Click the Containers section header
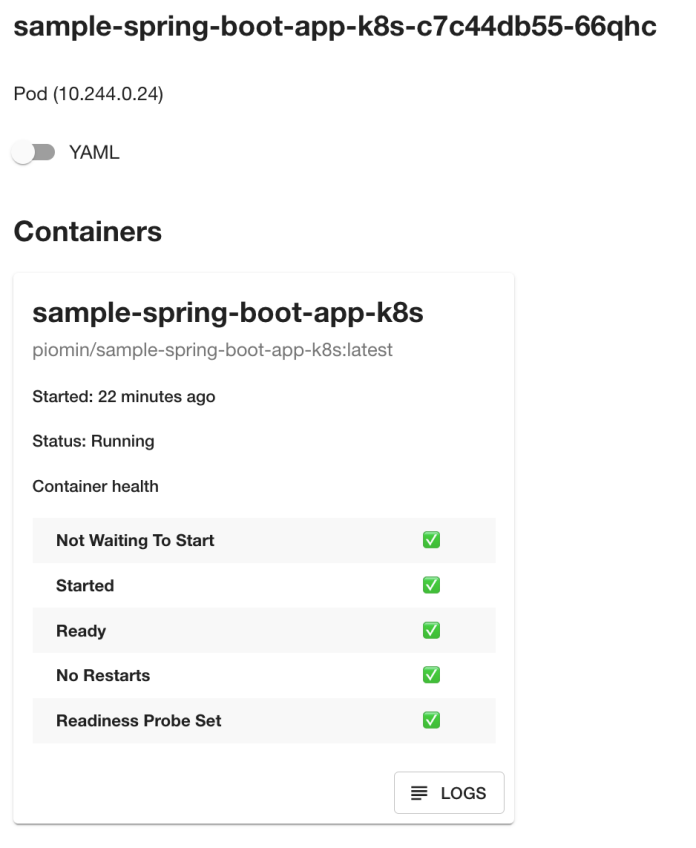 pyautogui.click(x=87, y=231)
